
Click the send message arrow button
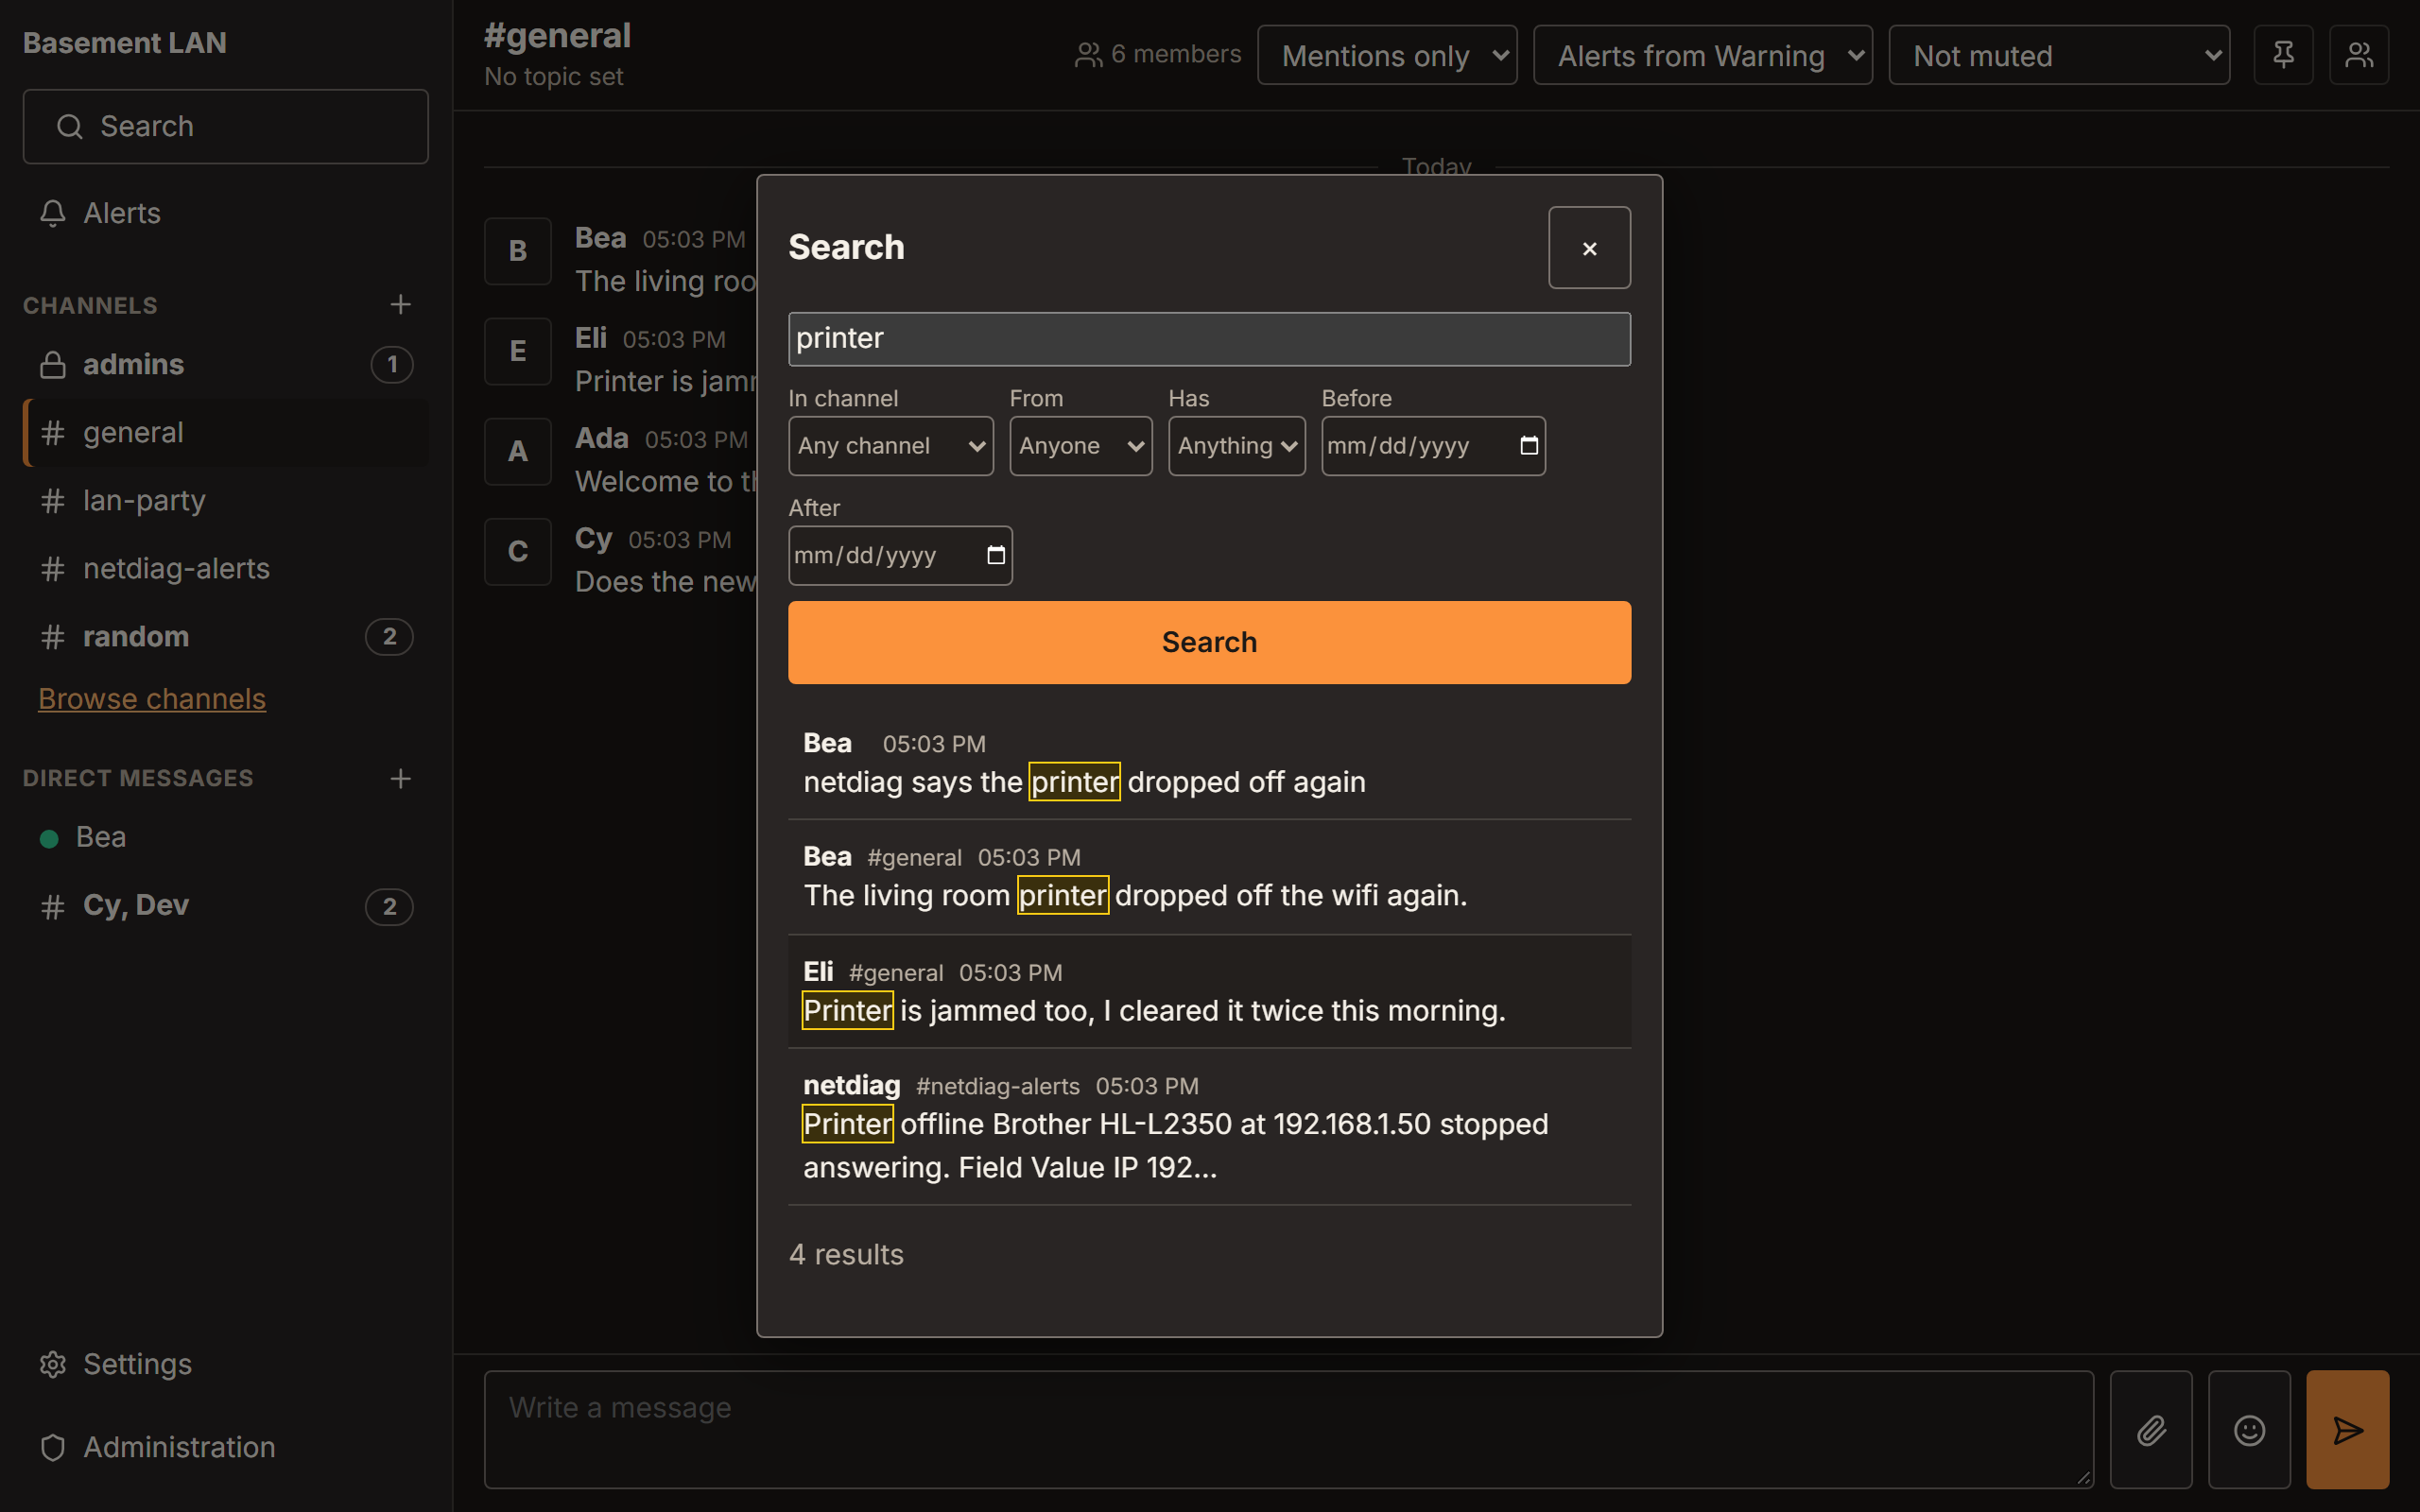click(x=2347, y=1430)
